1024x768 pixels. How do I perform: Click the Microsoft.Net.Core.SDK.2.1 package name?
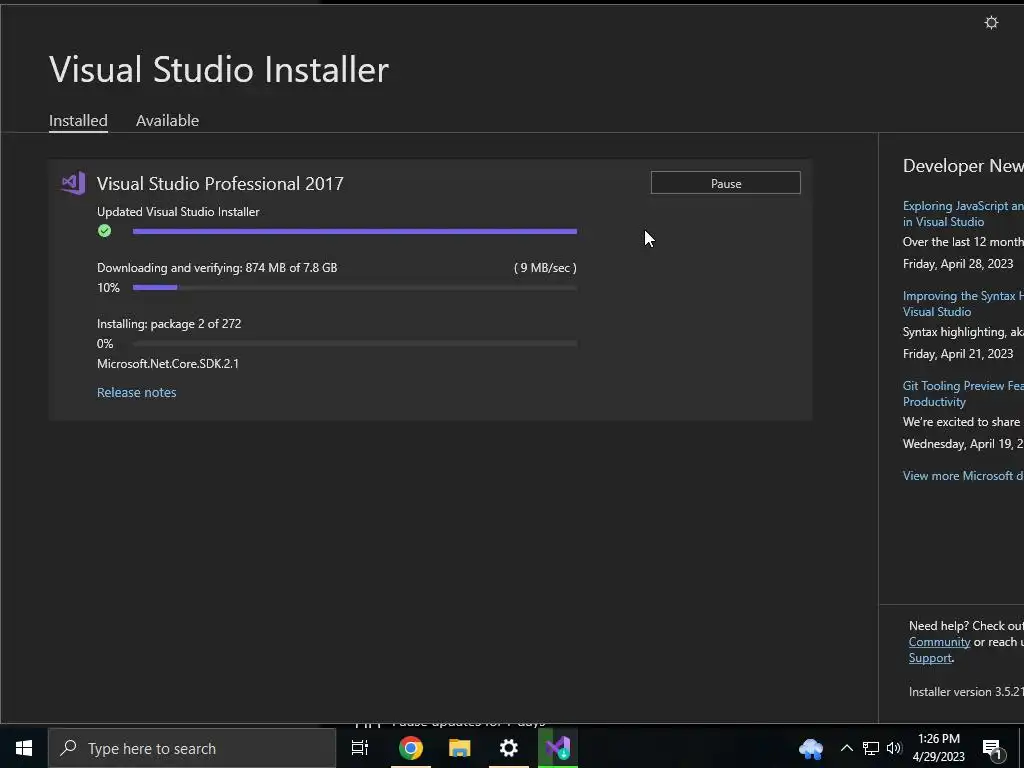click(x=168, y=364)
